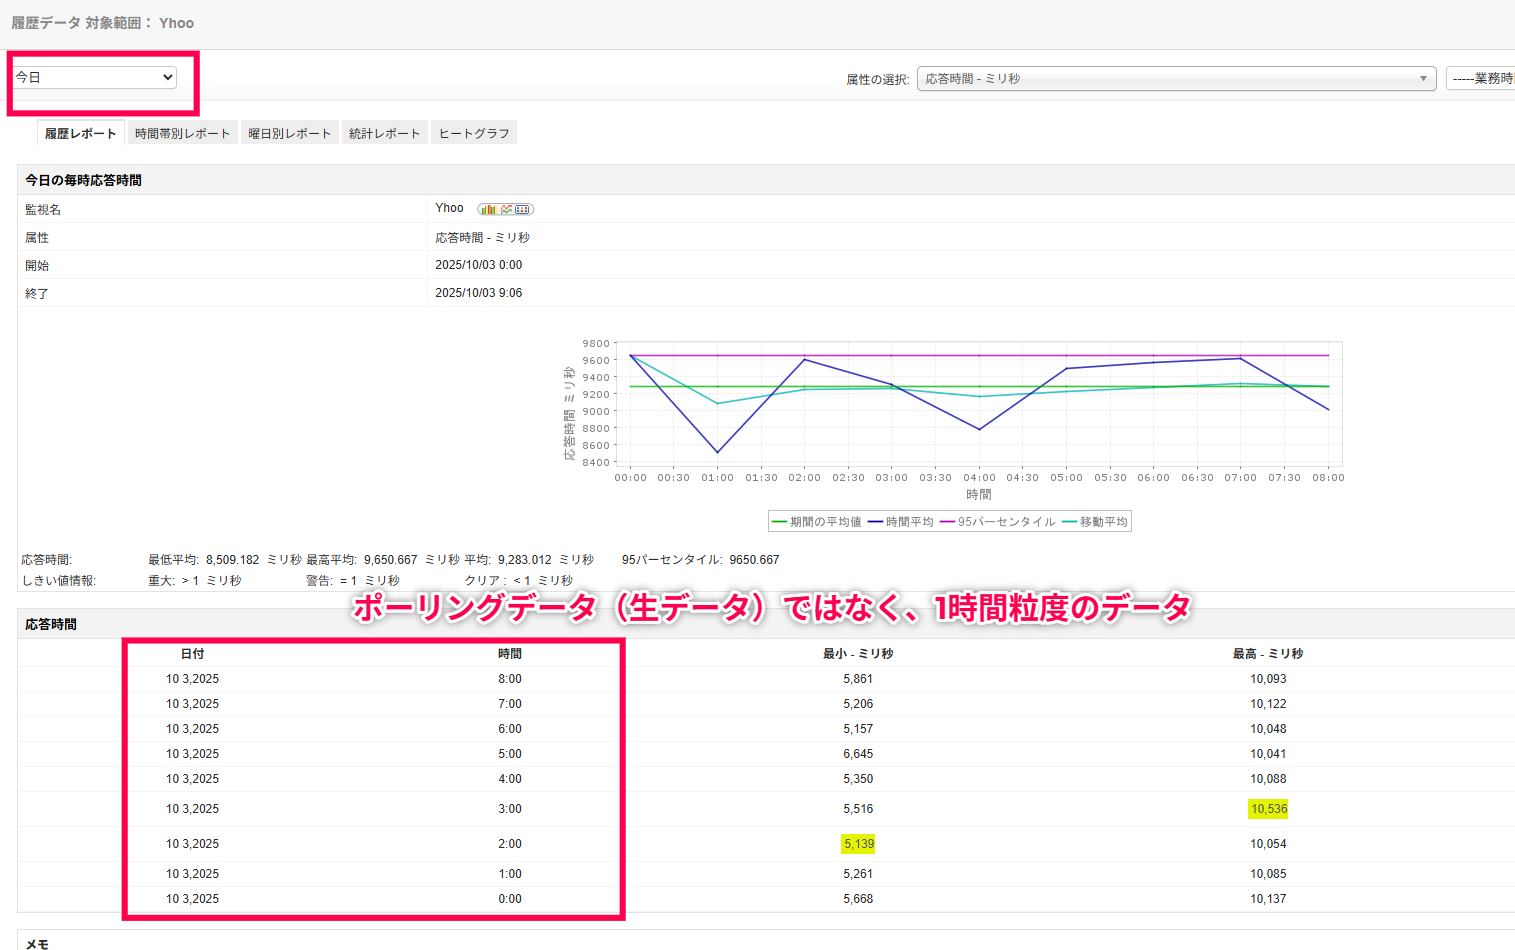Click the maximum value 10,137
Viewport: 1515px width, 950px height.
click(1268, 899)
